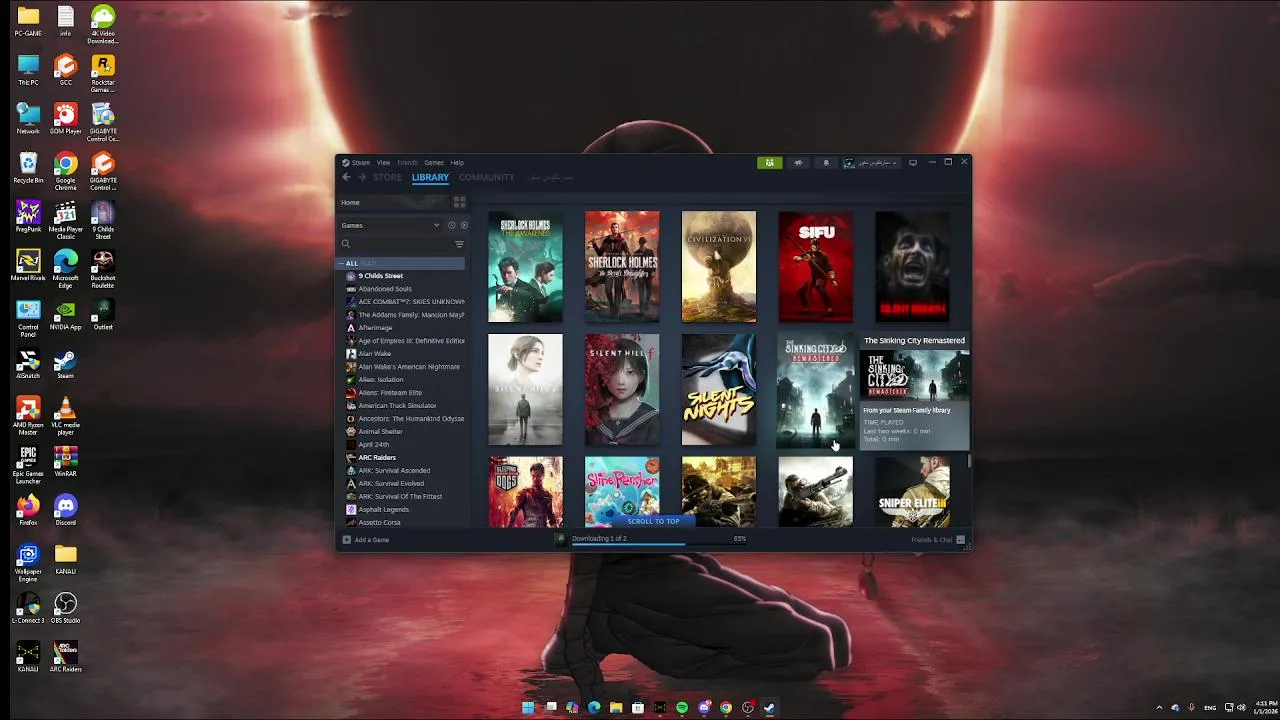Click the Steam icon on the taskbar
This screenshot has height=720, width=1280.
[769, 707]
